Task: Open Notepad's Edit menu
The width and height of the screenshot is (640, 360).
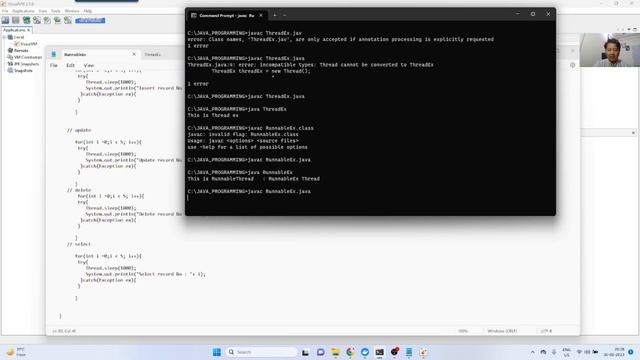Action: click(71, 65)
